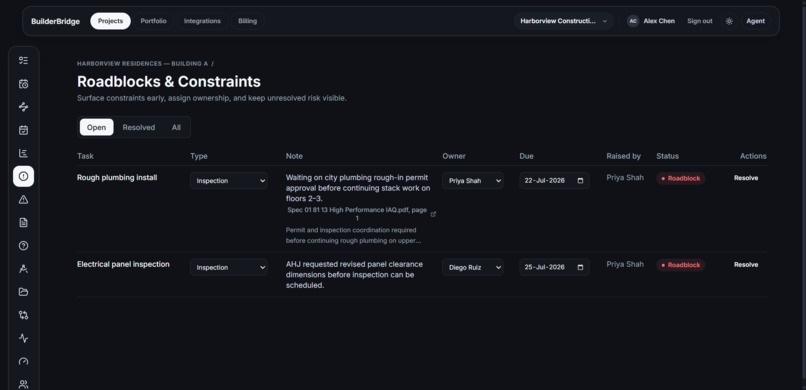Click the BuilderBridge logo
The width and height of the screenshot is (806, 390).
pyautogui.click(x=56, y=22)
